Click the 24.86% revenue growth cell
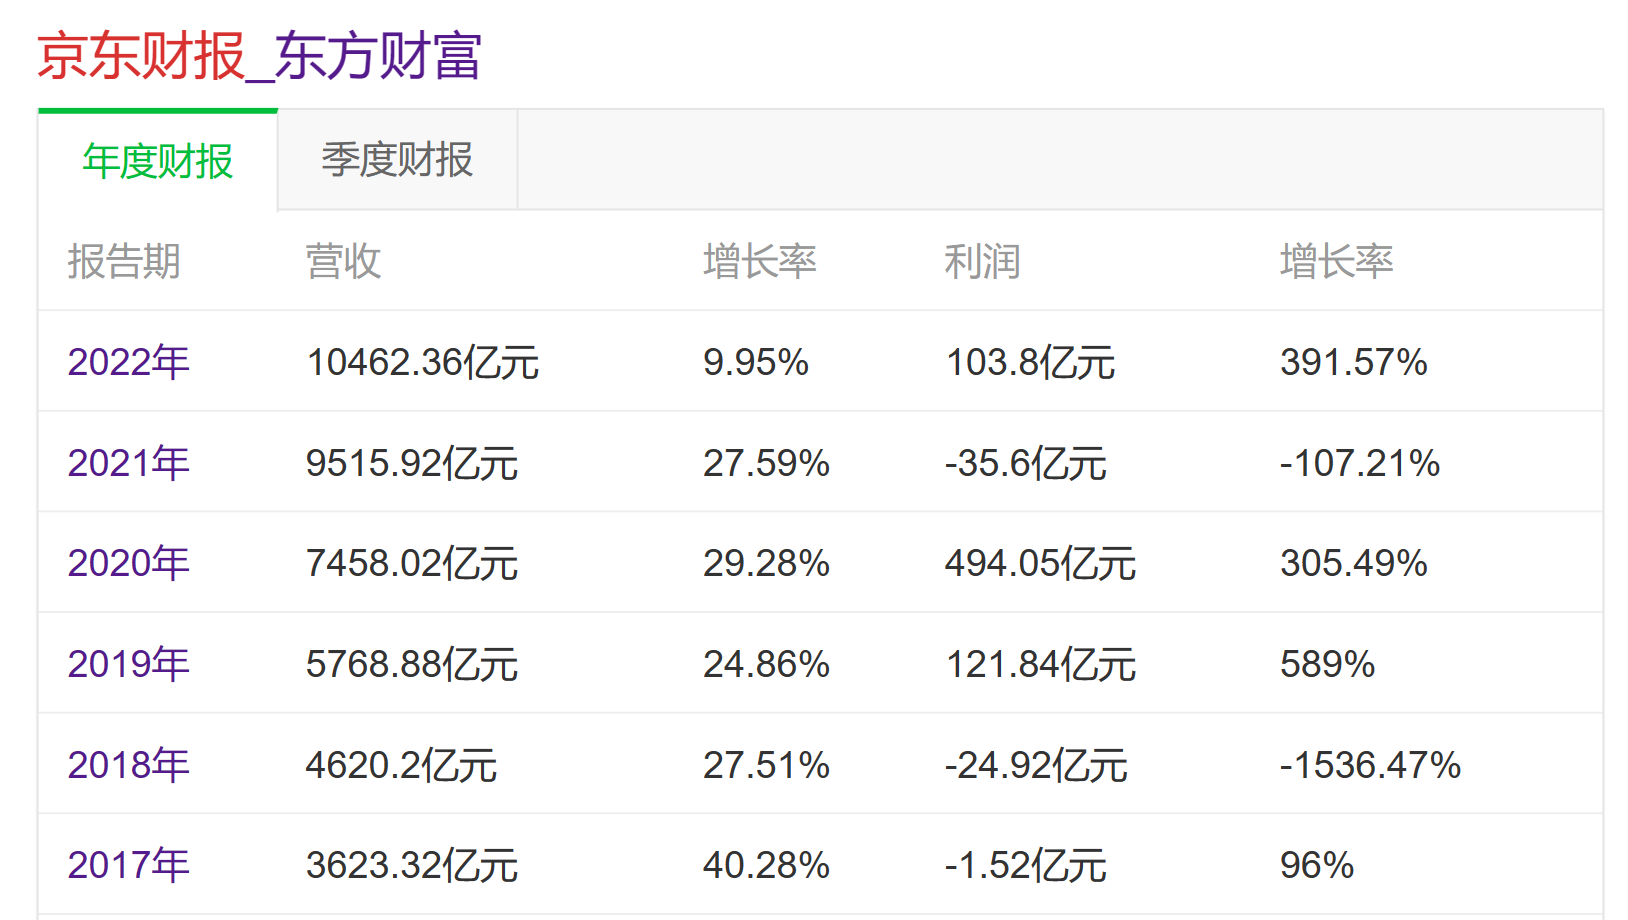This screenshot has width=1628, height=920. tap(766, 664)
